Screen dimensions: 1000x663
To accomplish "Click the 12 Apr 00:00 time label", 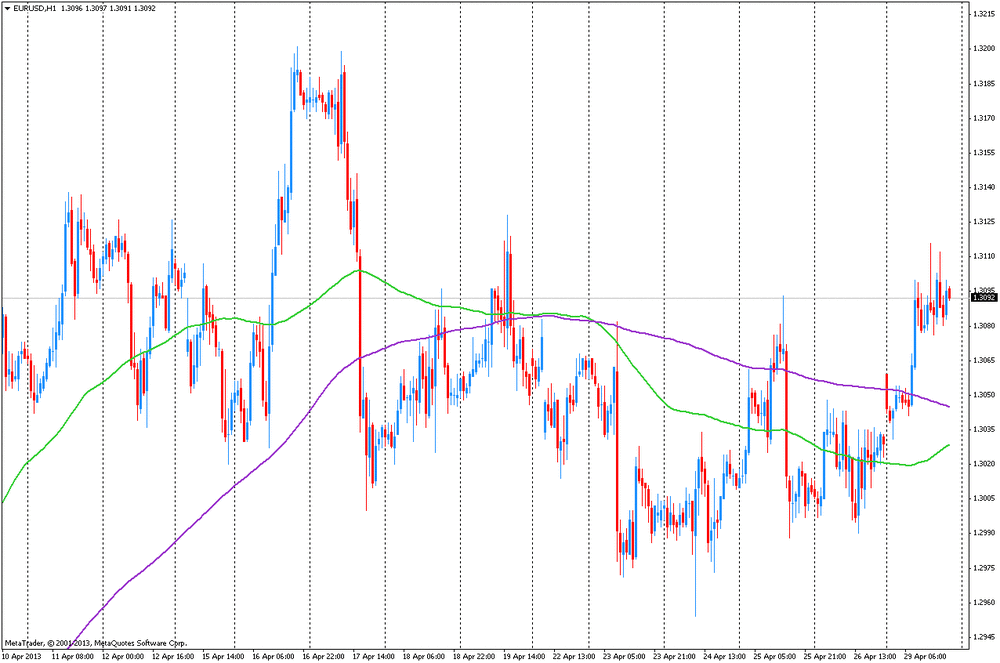I will pyautogui.click(x=122, y=656).
